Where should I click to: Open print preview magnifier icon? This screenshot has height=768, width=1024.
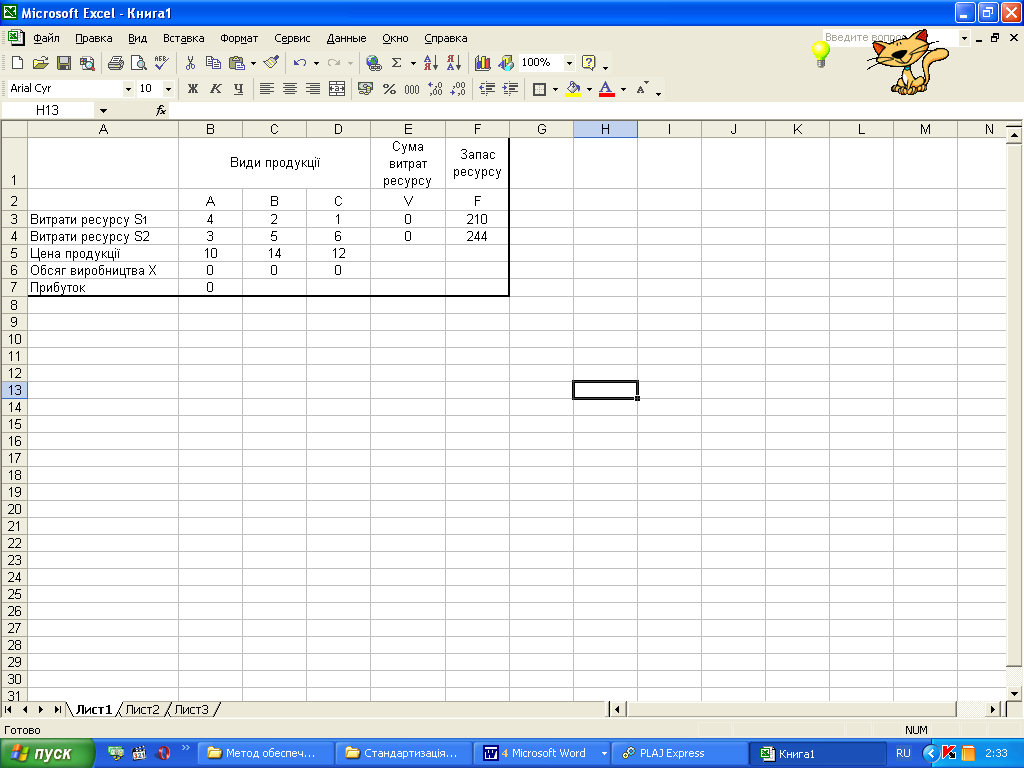[138, 63]
